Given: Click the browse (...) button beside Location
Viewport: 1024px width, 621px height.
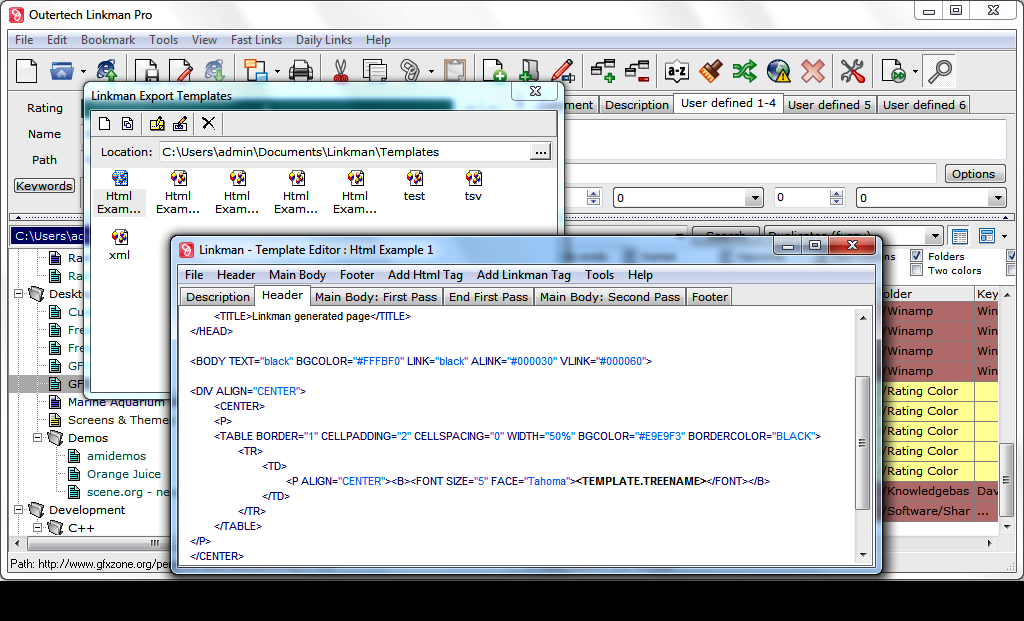Looking at the screenshot, I should (x=541, y=152).
